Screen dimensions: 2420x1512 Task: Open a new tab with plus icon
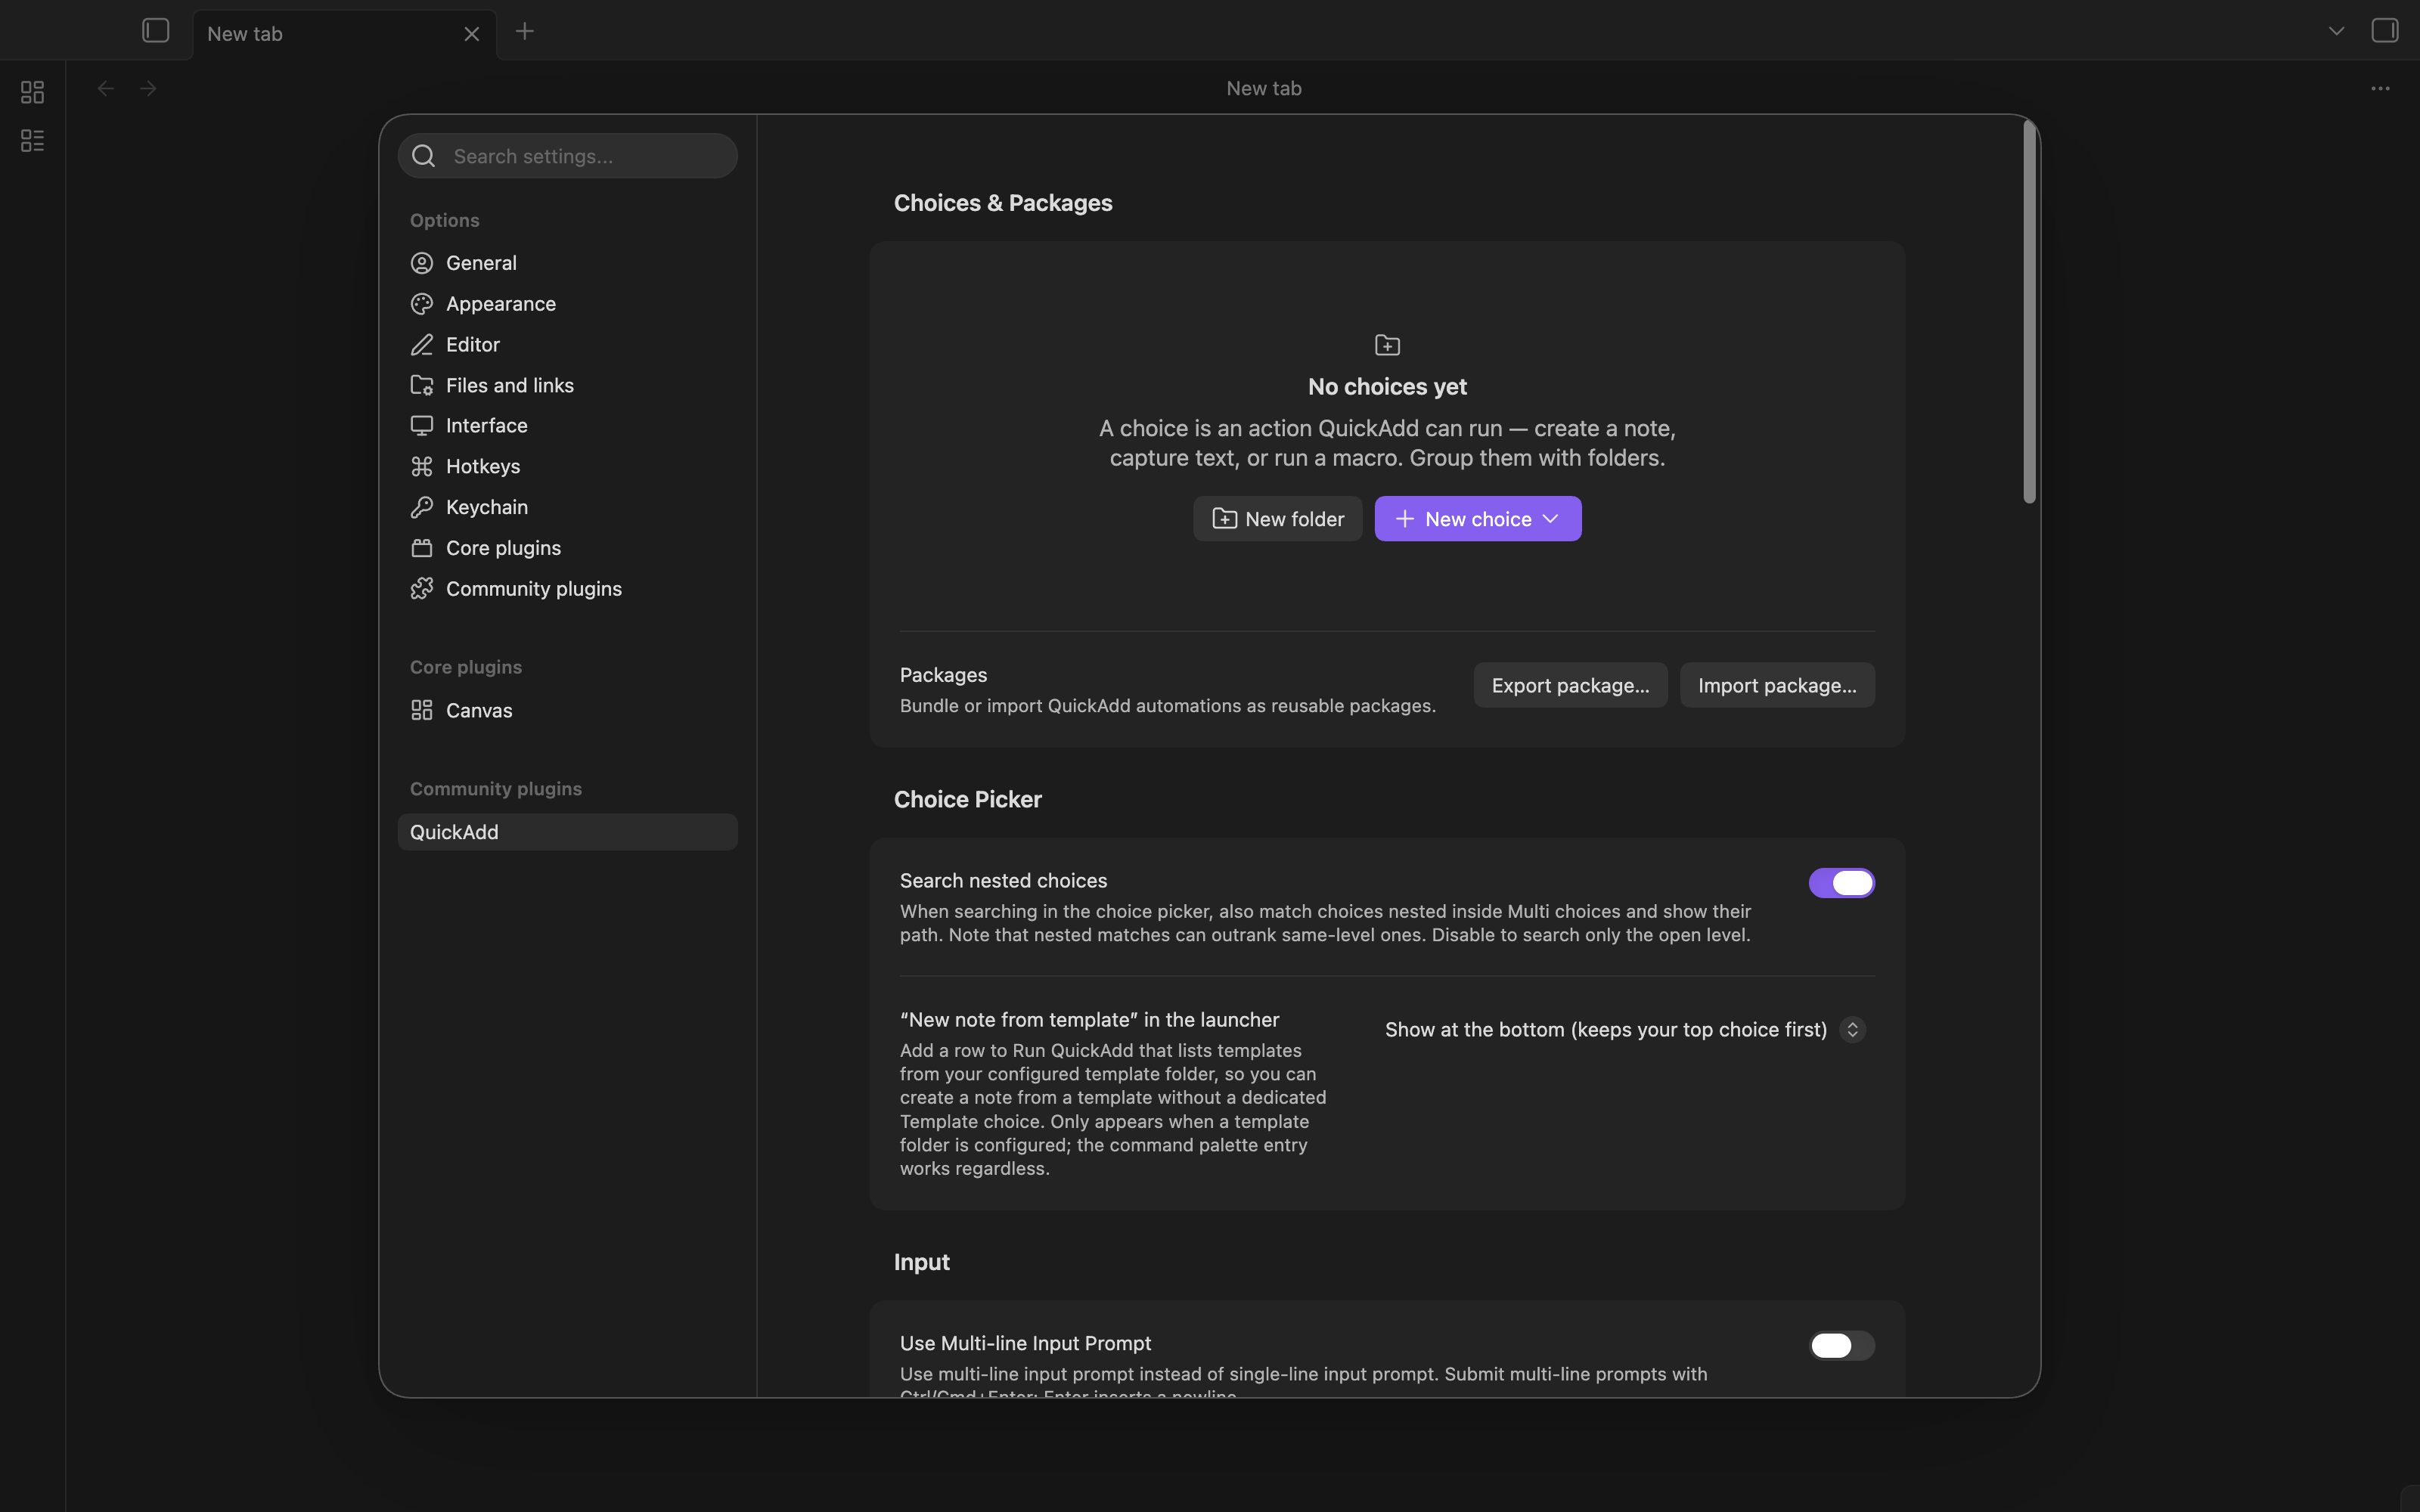click(524, 32)
